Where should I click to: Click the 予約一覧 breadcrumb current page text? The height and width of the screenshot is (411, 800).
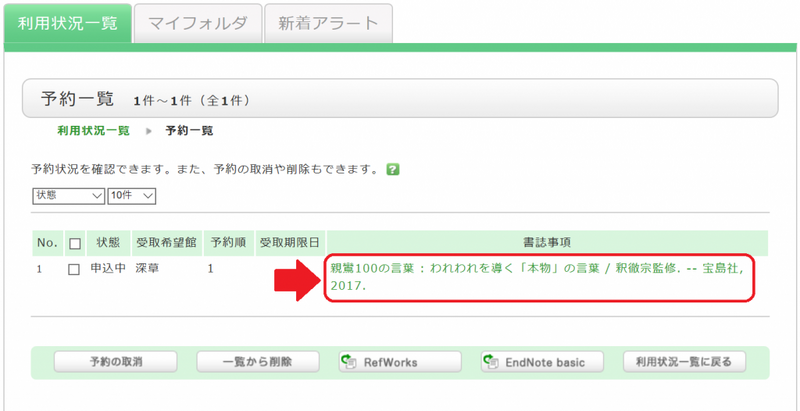tap(189, 131)
